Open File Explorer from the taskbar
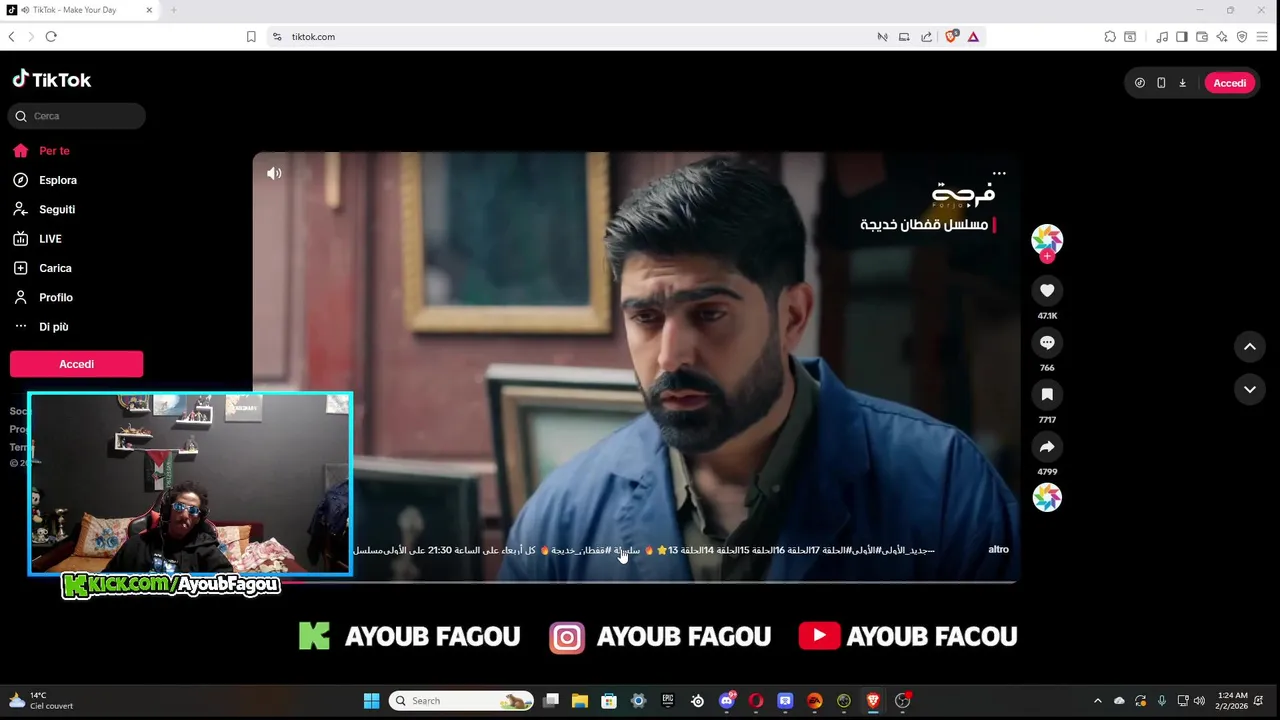Image resolution: width=1280 pixels, height=720 pixels. 579,700
